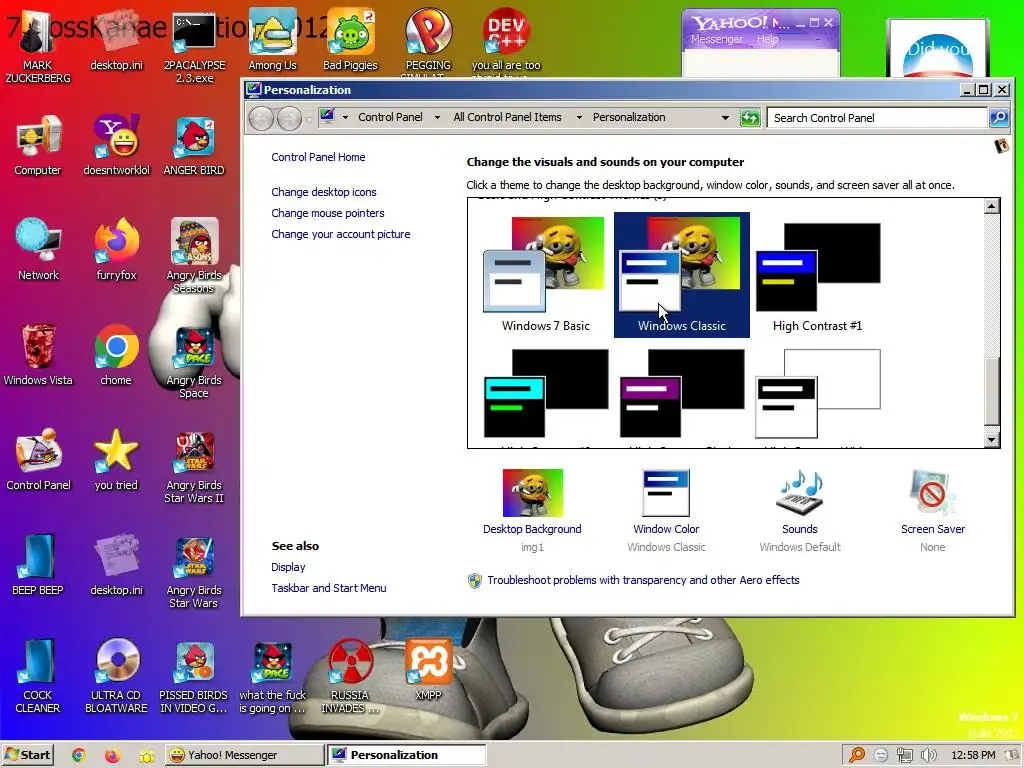The height and width of the screenshot is (768, 1024).
Task: Click the Personalization taskbar button
Action: [x=406, y=755]
